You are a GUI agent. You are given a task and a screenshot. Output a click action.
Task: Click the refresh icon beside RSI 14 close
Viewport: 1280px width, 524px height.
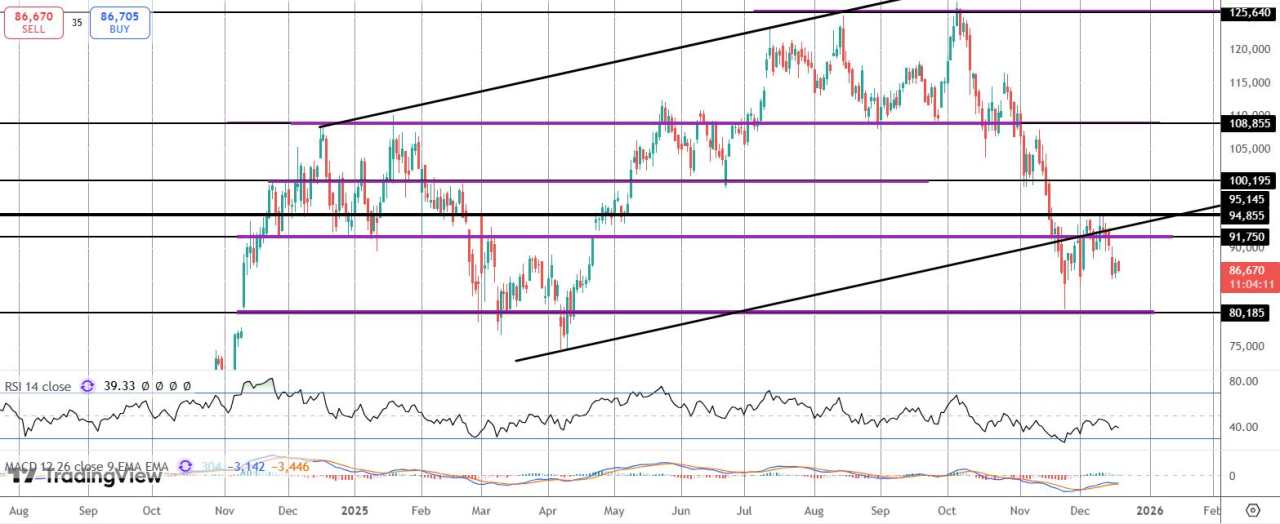[x=87, y=386]
